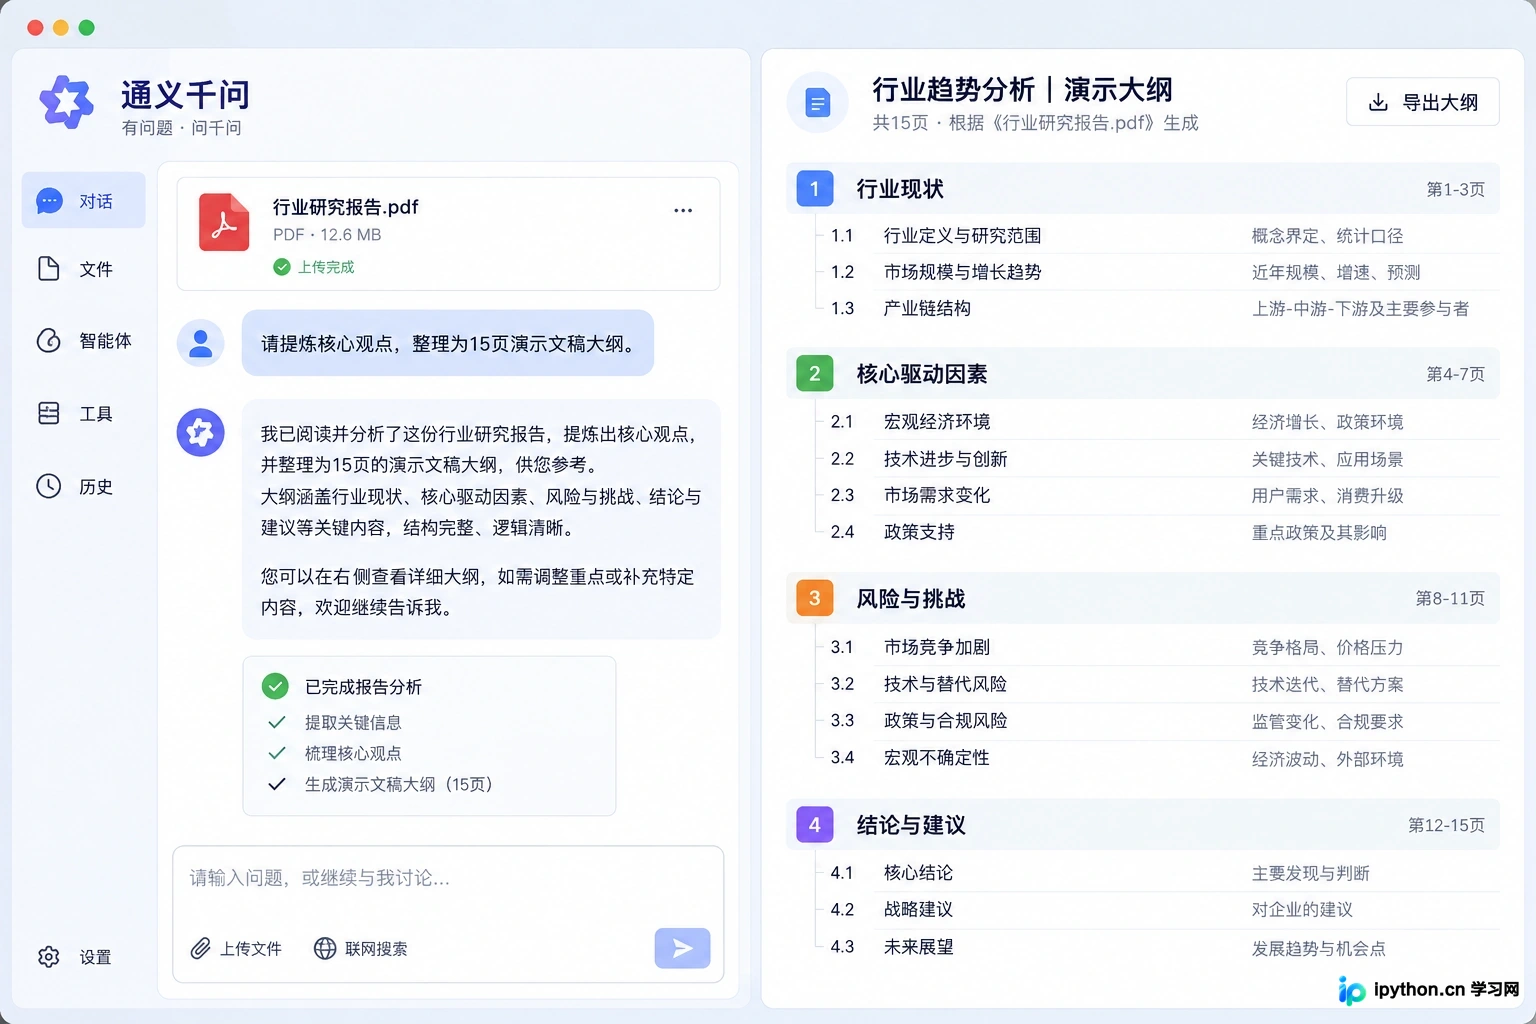Click the 导出大纲 button
Image resolution: width=1536 pixels, height=1024 pixels.
(1422, 102)
